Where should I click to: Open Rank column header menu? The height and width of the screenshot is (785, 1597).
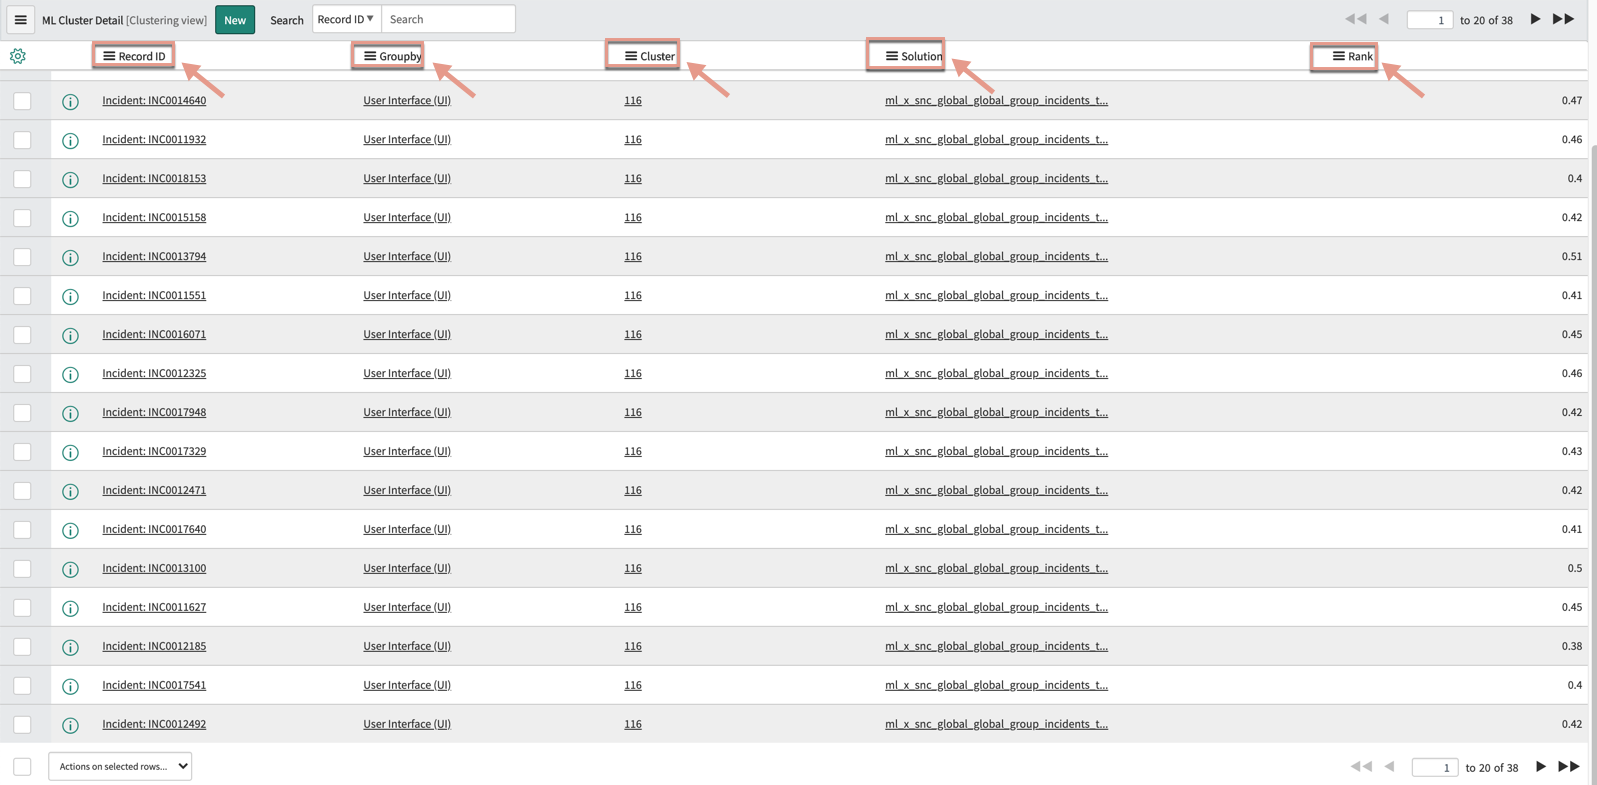pyautogui.click(x=1338, y=56)
